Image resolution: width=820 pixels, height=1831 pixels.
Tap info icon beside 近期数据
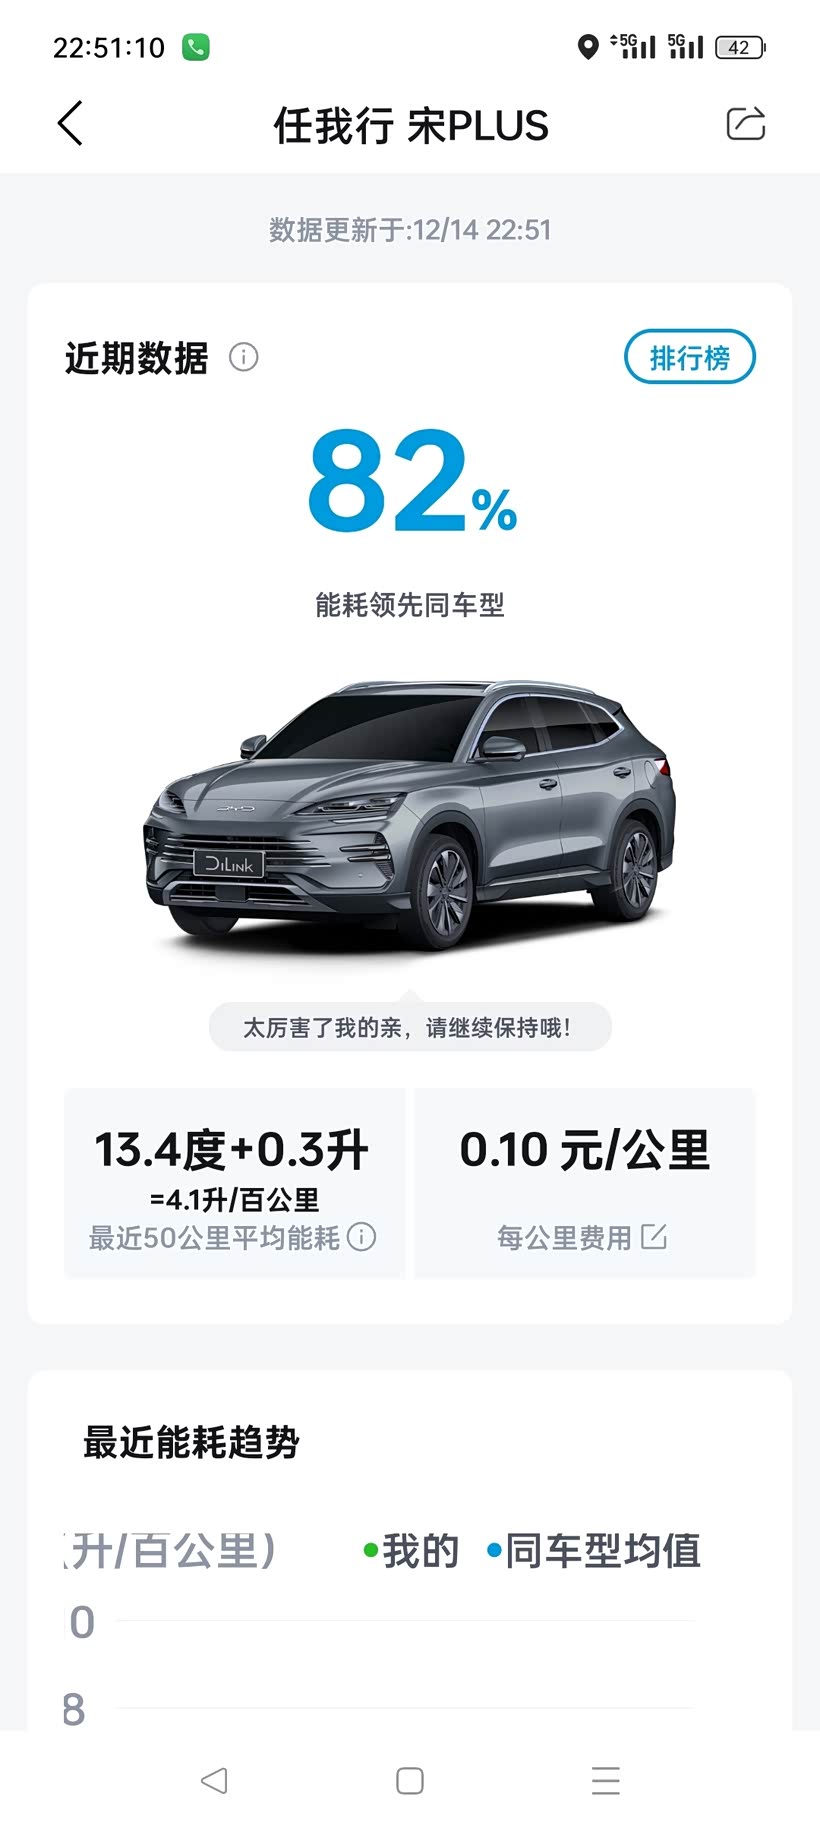point(244,357)
